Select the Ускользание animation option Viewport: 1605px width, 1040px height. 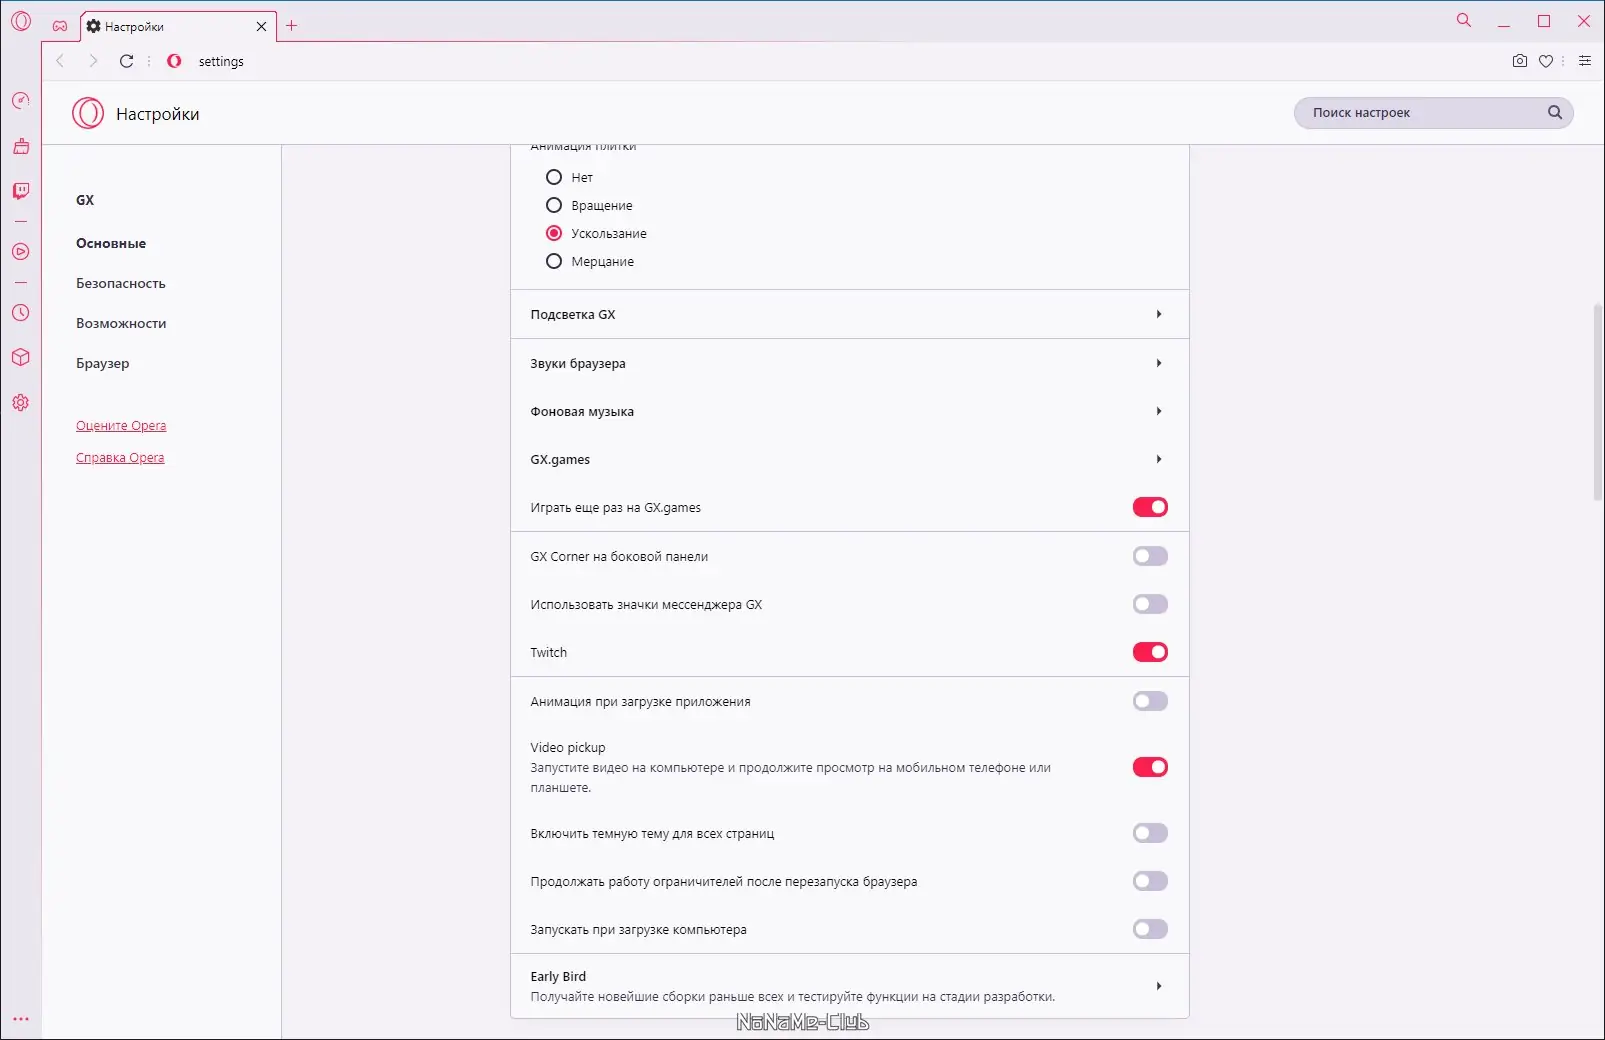point(554,234)
